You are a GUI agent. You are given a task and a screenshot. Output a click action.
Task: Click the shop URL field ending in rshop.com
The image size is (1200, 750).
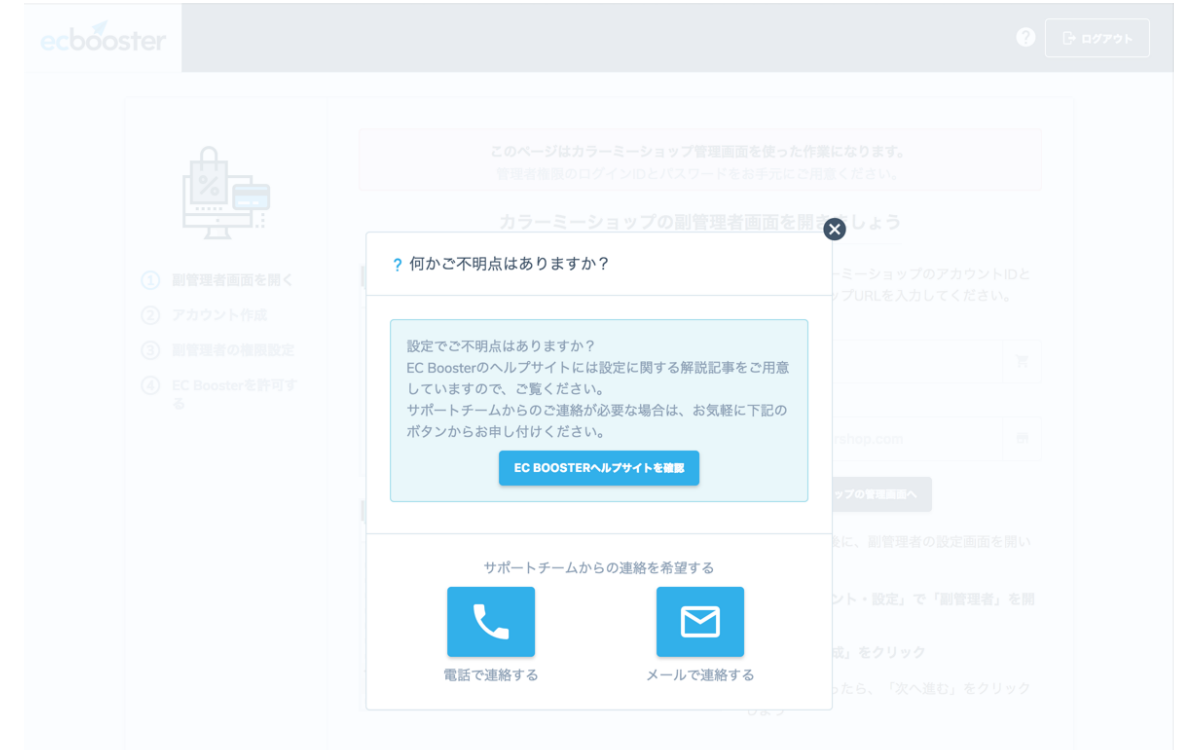(x=917, y=438)
